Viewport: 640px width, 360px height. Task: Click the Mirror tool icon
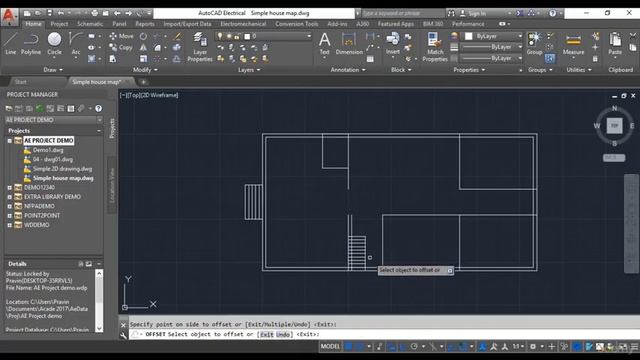[x=143, y=47]
